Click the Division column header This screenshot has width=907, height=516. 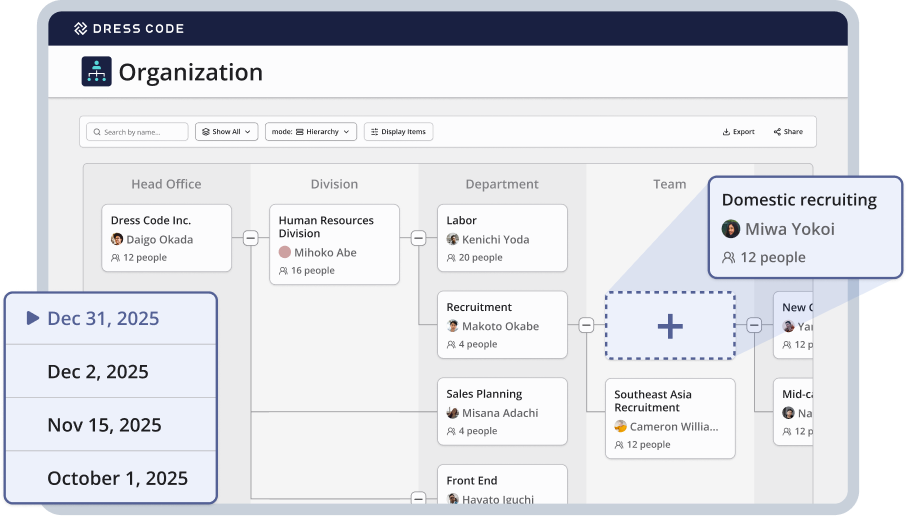pos(334,184)
